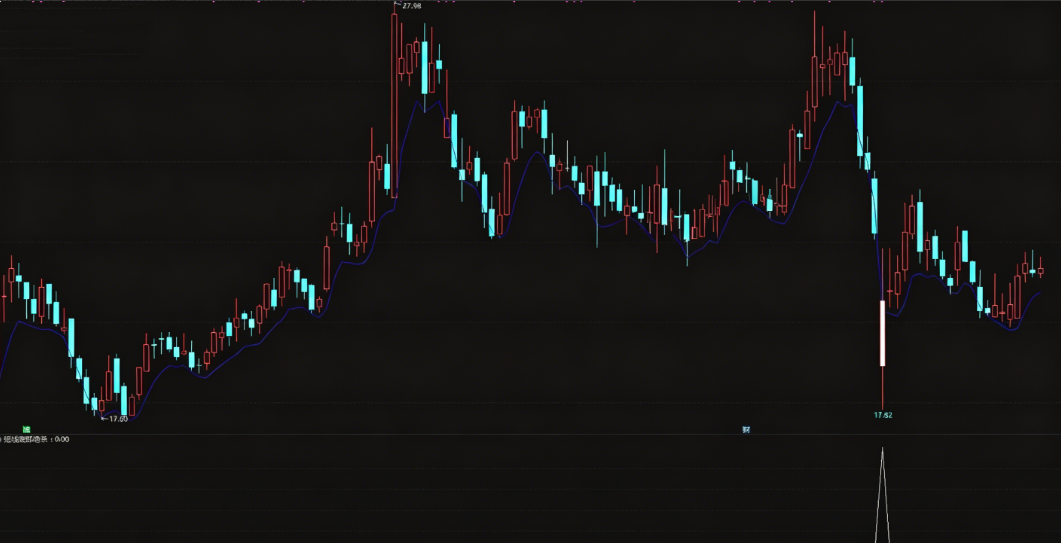This screenshot has height=543, width=1061.
Task: Select the 17.60 low price label
Action: [x=118, y=419]
